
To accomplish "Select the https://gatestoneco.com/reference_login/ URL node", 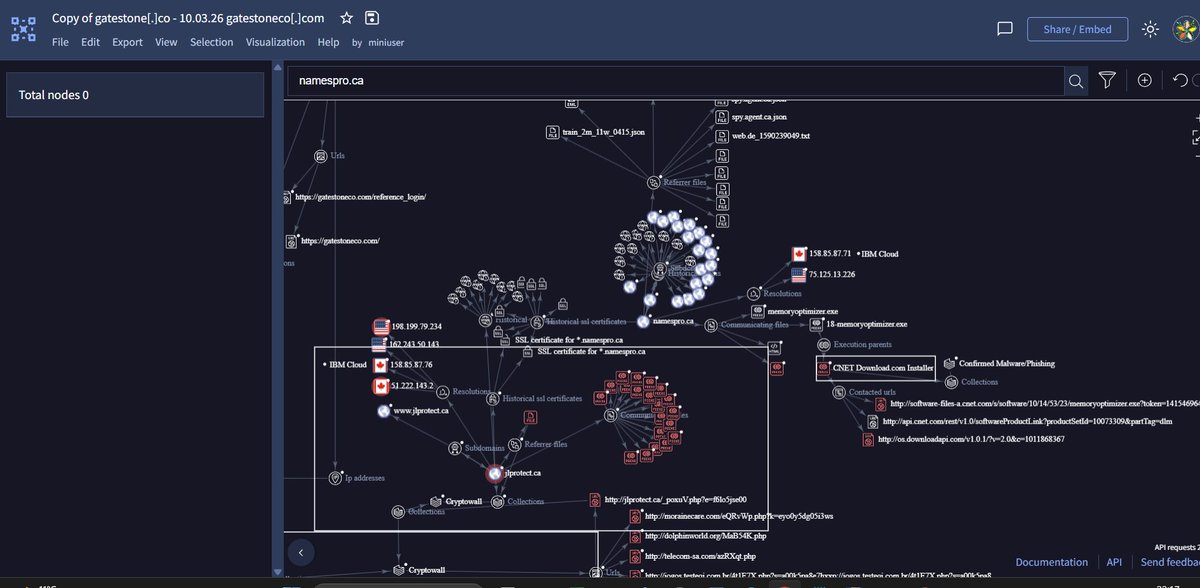I will 289,197.
